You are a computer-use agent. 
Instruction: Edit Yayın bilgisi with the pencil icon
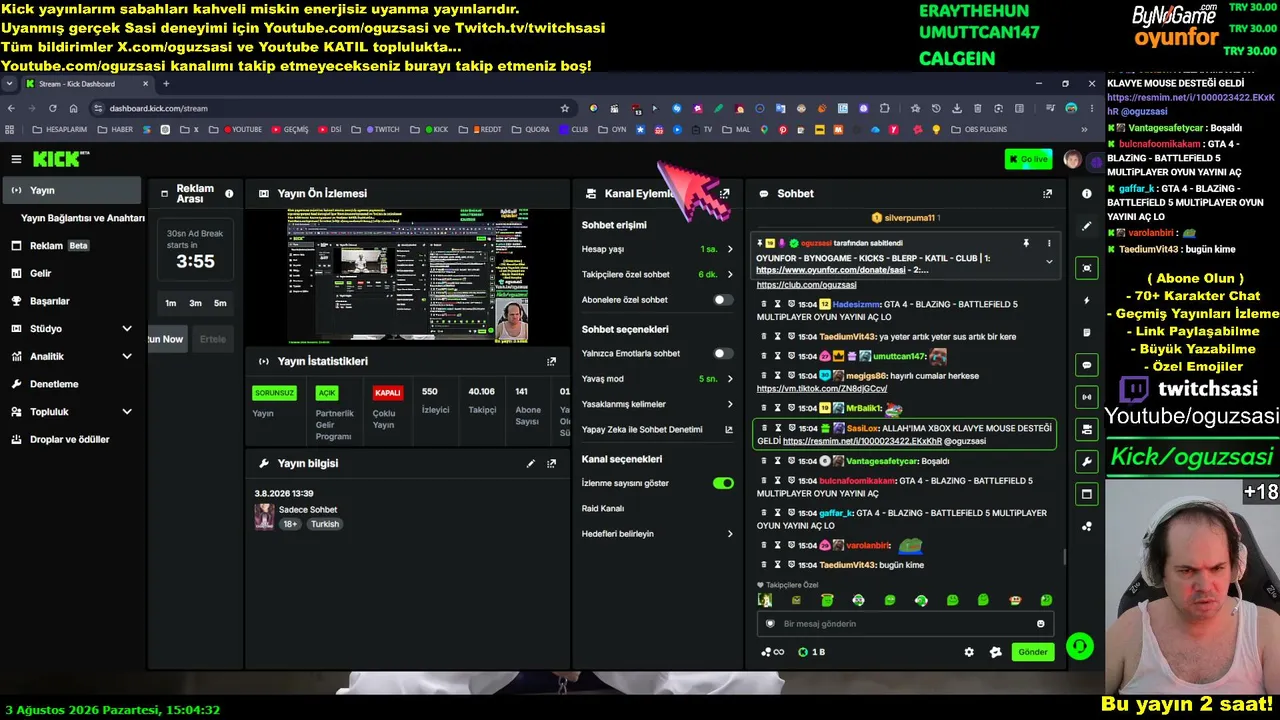pyautogui.click(x=531, y=464)
